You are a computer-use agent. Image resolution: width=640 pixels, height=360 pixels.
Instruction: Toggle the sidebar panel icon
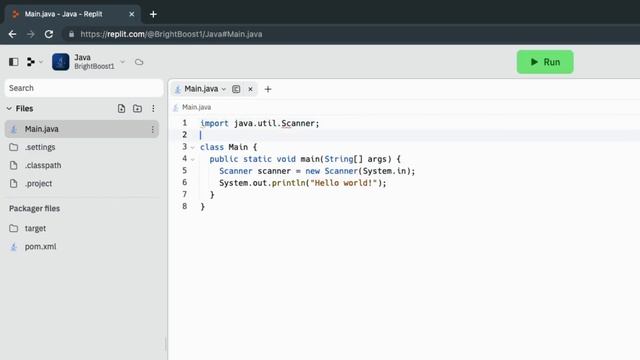[x=13, y=62]
